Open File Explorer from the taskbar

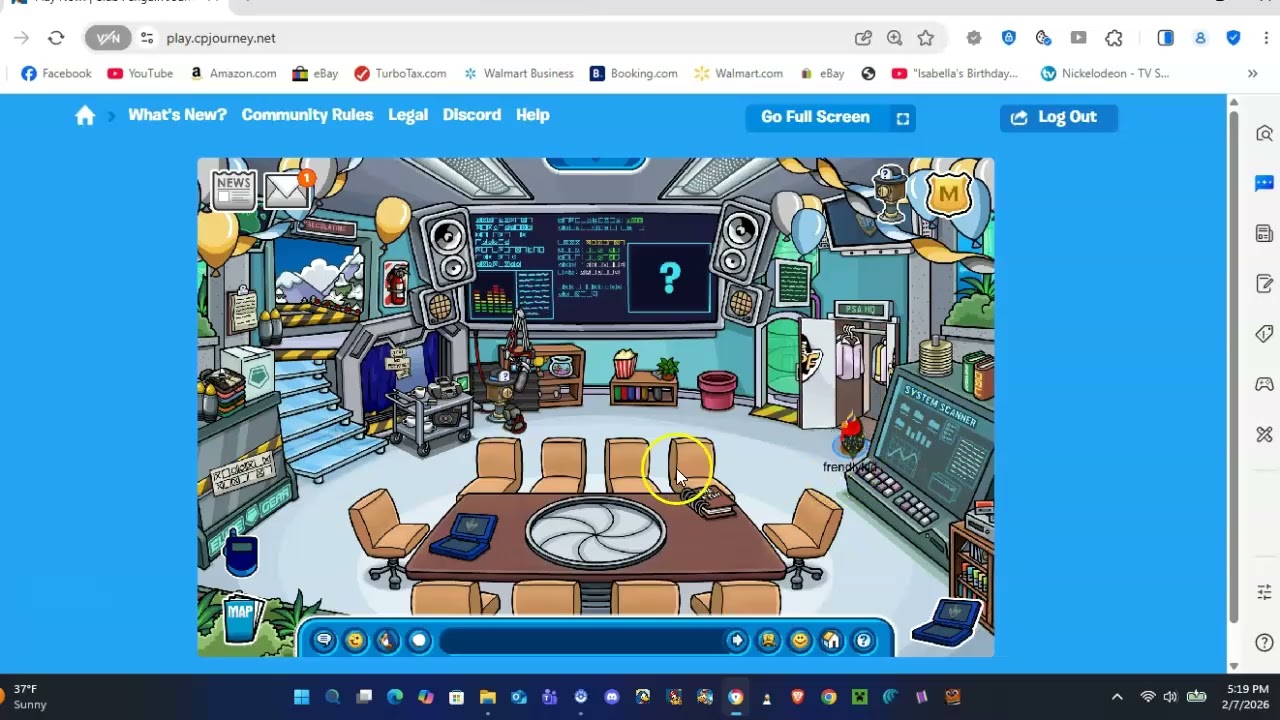(x=487, y=697)
